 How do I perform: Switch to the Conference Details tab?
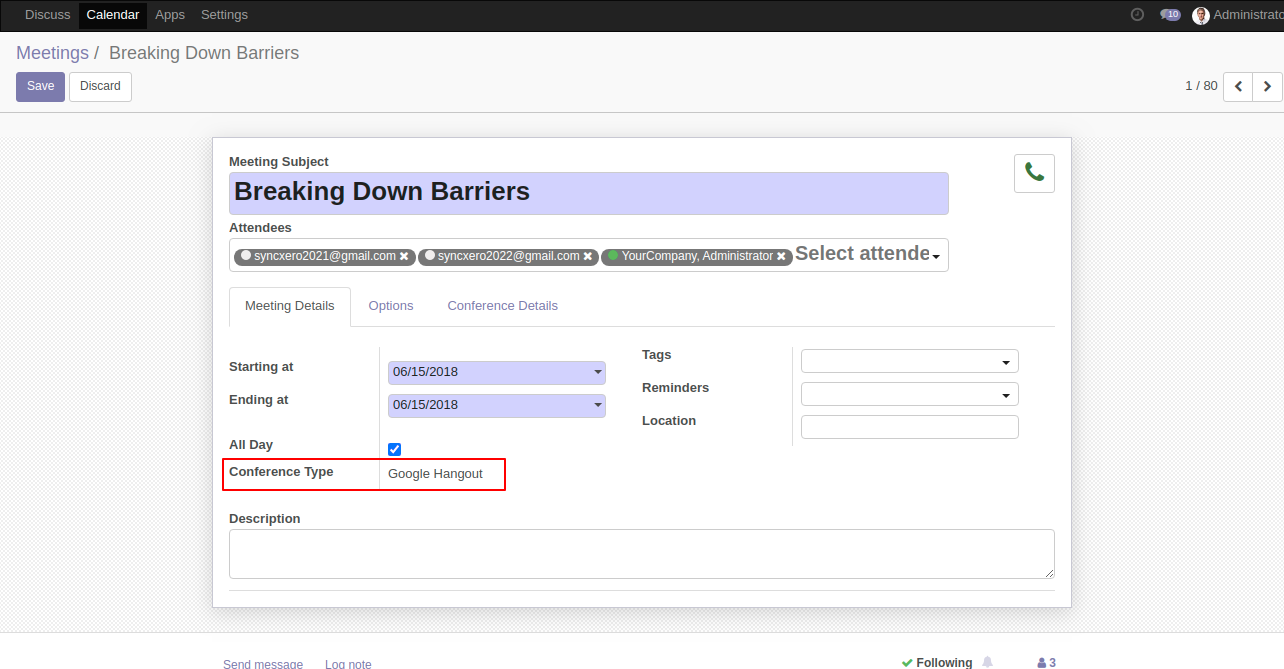[502, 306]
